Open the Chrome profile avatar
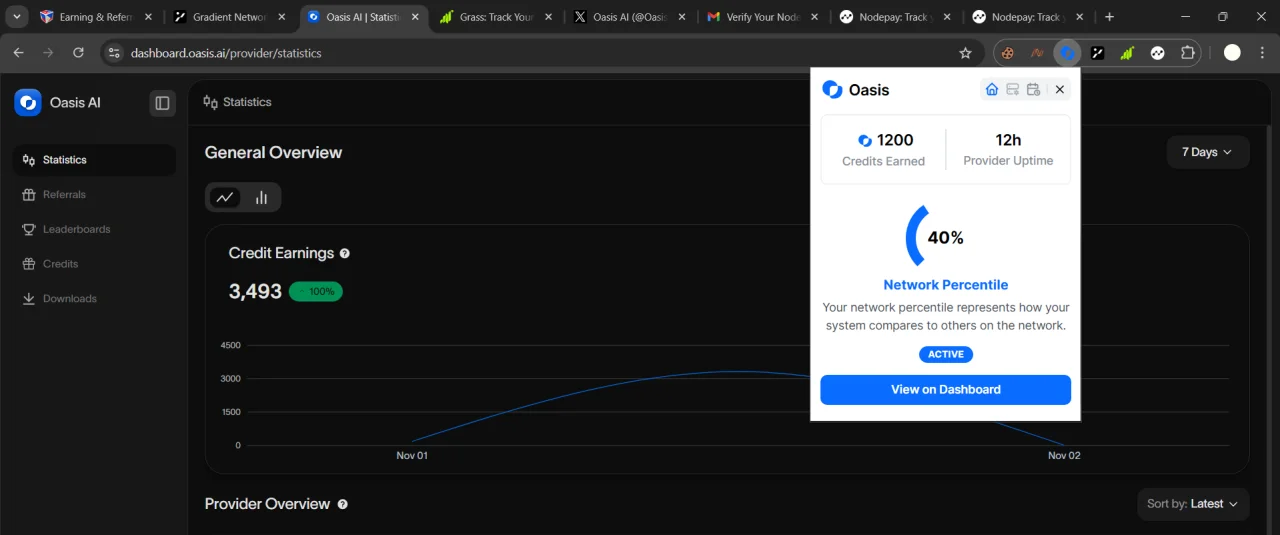Viewport: 1280px width, 535px height. [x=1232, y=53]
